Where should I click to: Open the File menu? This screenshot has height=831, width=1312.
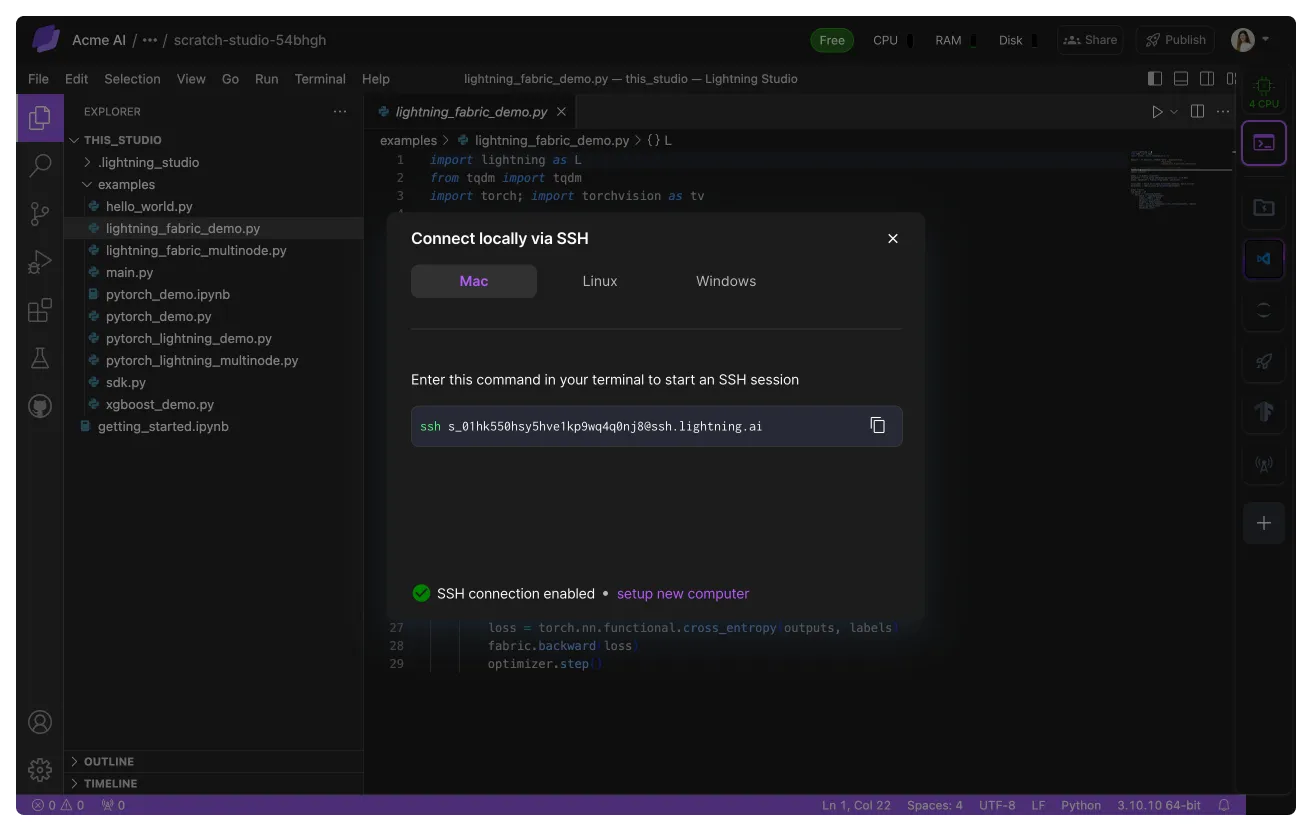pyautogui.click(x=38, y=79)
